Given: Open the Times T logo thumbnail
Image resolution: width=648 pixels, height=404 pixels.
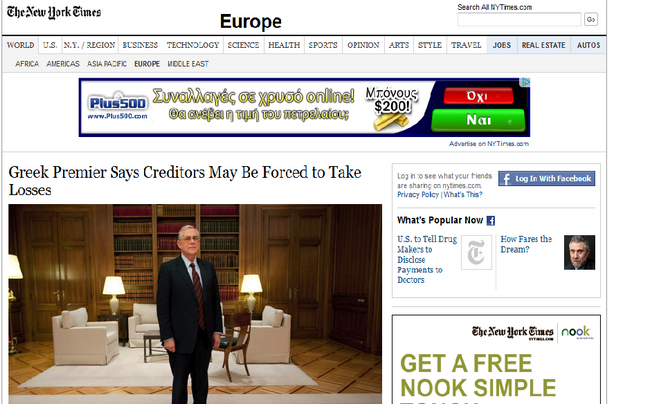Looking at the screenshot, I should tap(476, 252).
